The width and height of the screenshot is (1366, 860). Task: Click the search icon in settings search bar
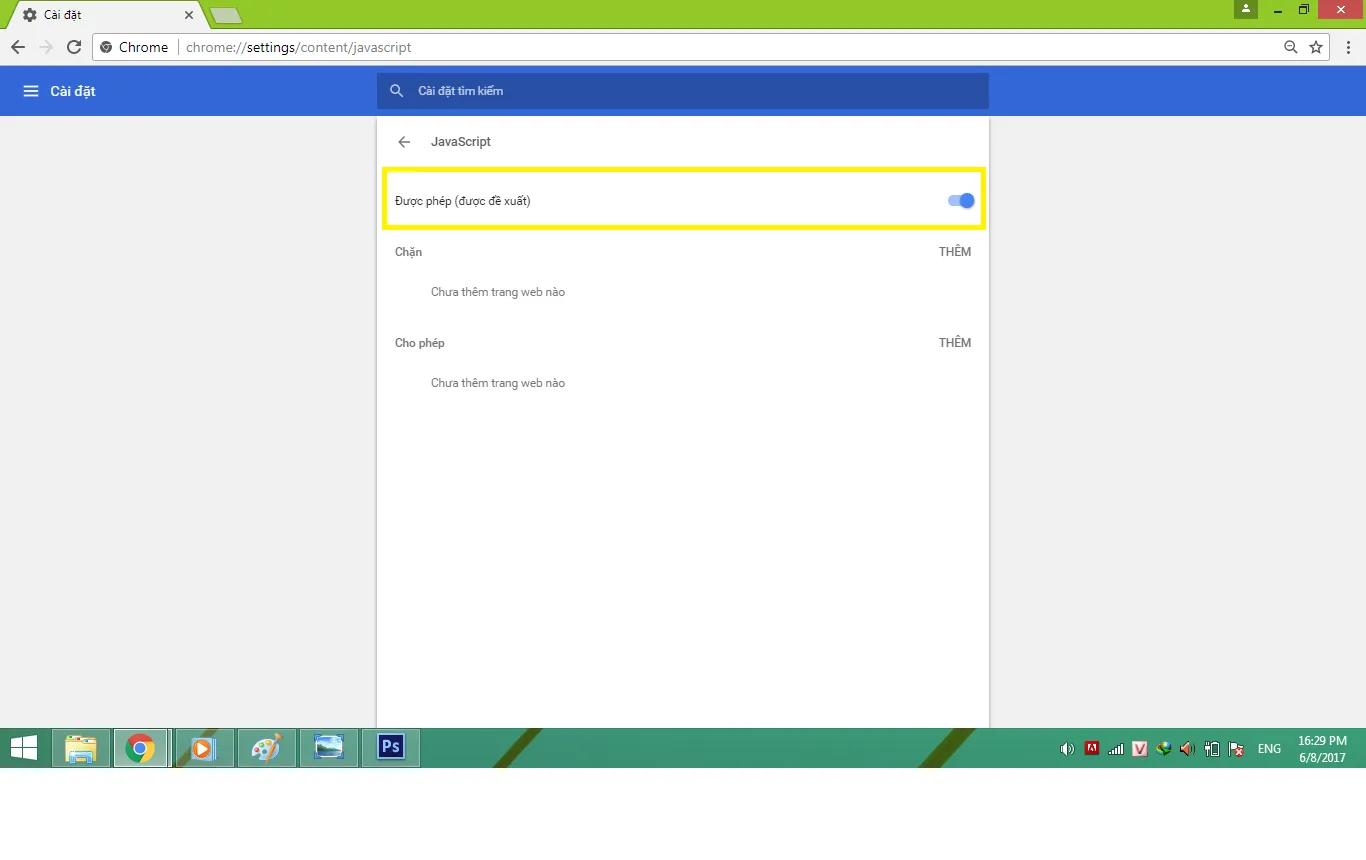[x=397, y=91]
